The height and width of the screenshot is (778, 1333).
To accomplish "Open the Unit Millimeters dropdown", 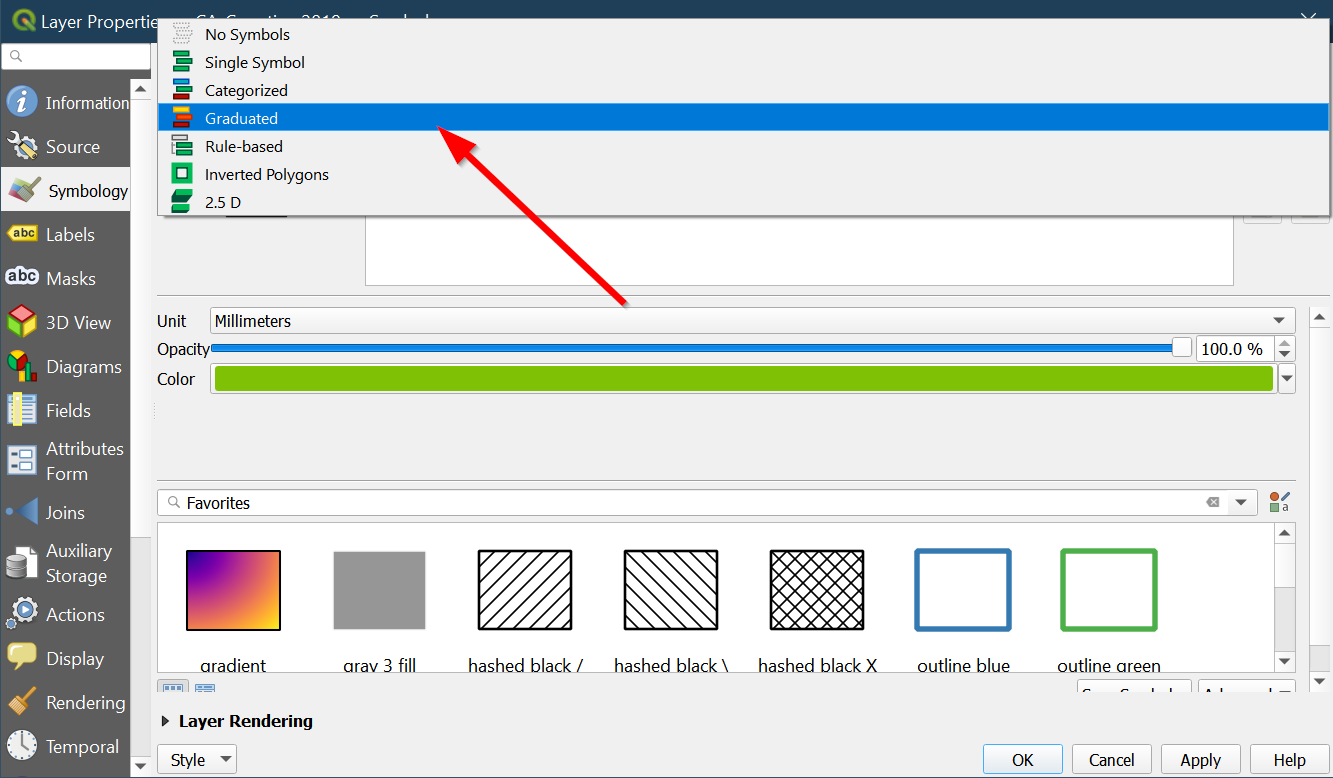I will click(x=752, y=321).
